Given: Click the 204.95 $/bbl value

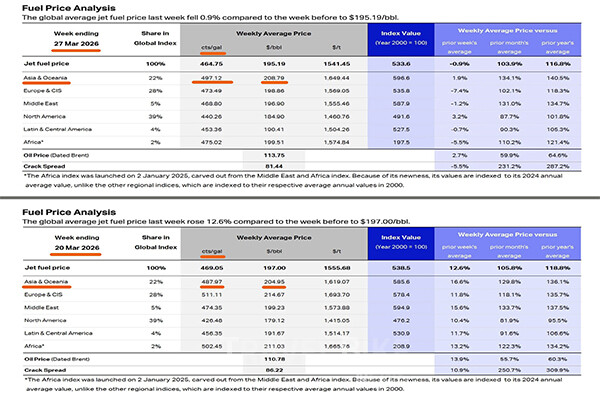Looking at the screenshot, I should click(274, 282).
